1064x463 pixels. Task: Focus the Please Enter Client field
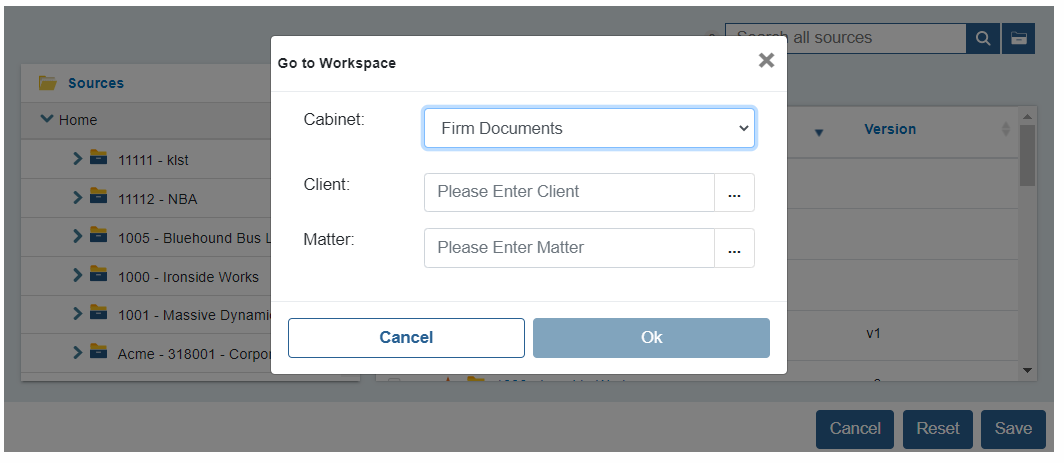coord(569,192)
